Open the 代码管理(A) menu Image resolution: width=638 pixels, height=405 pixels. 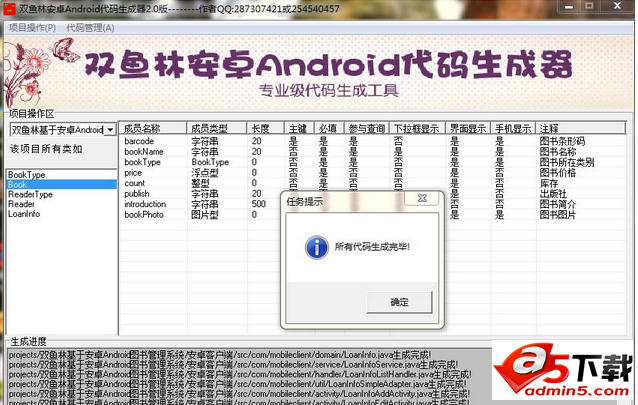point(90,28)
